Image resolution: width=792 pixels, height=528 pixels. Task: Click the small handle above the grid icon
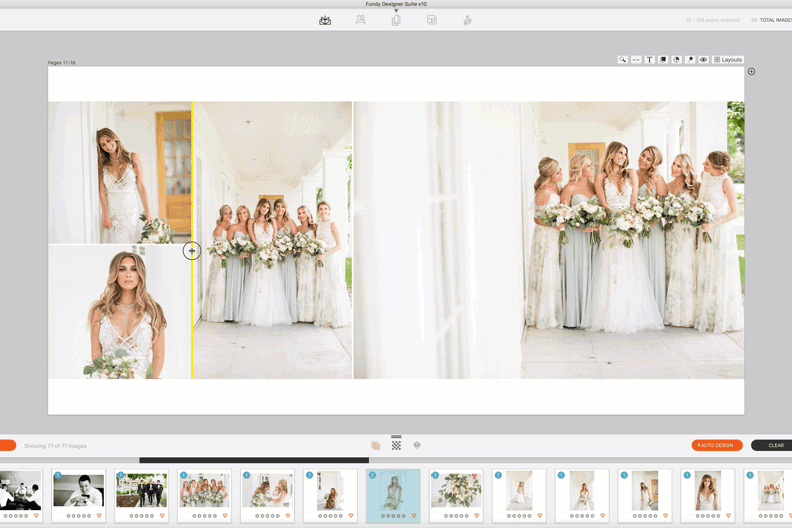[397, 436]
